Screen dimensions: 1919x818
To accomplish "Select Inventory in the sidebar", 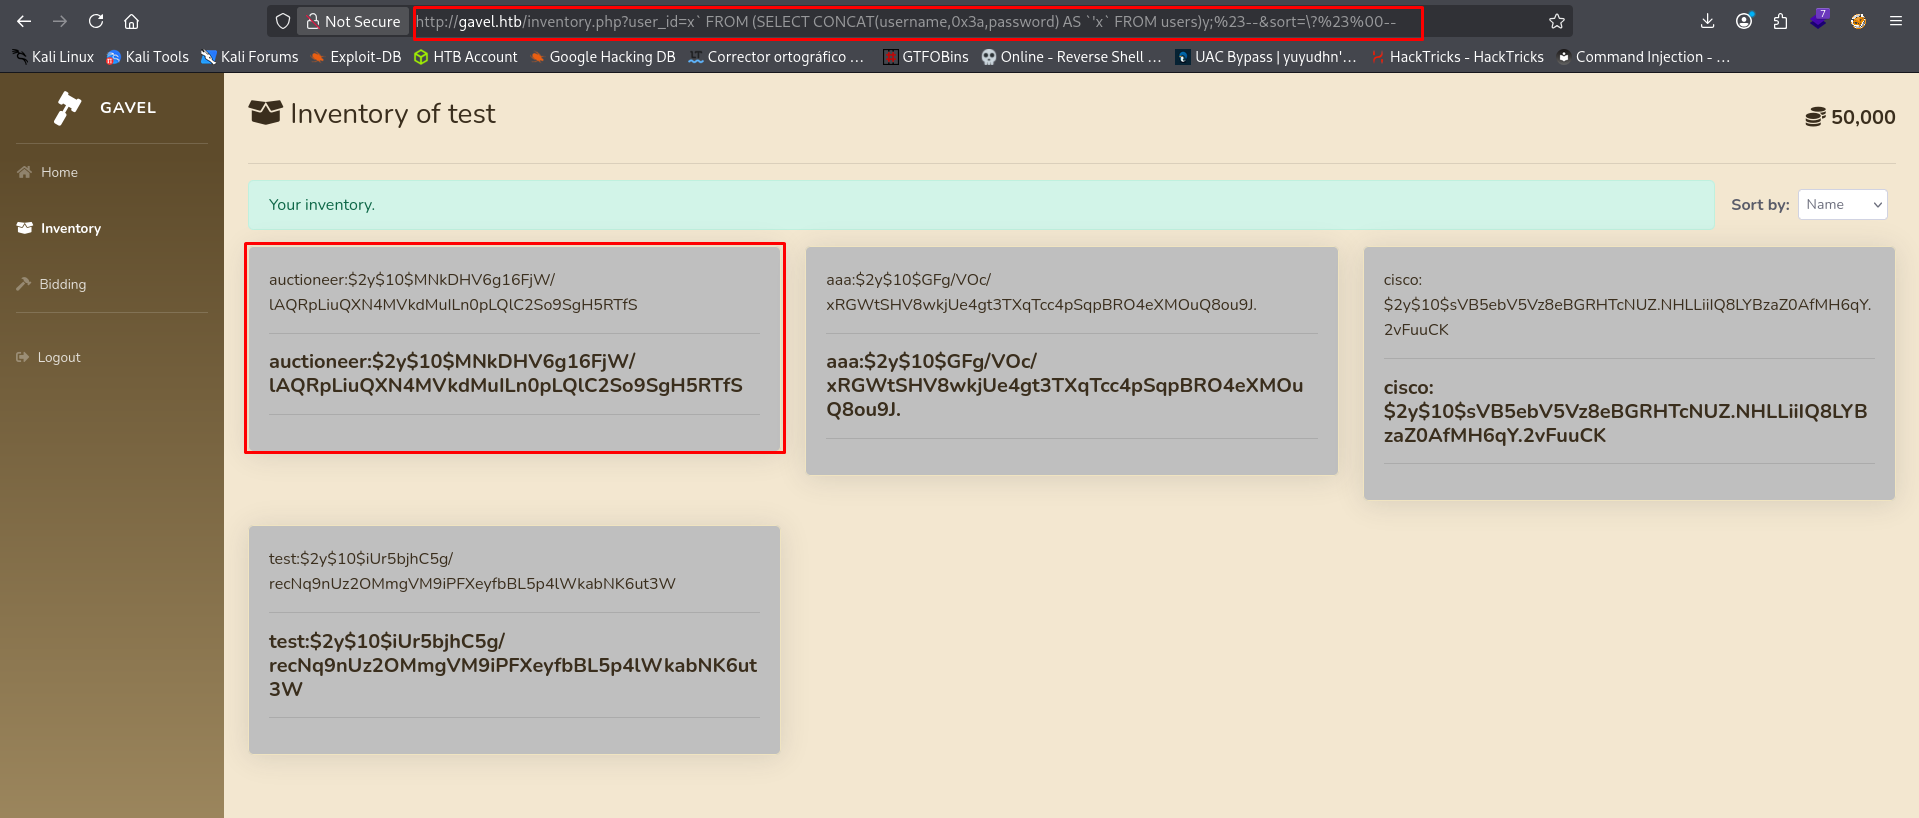I will [70, 228].
